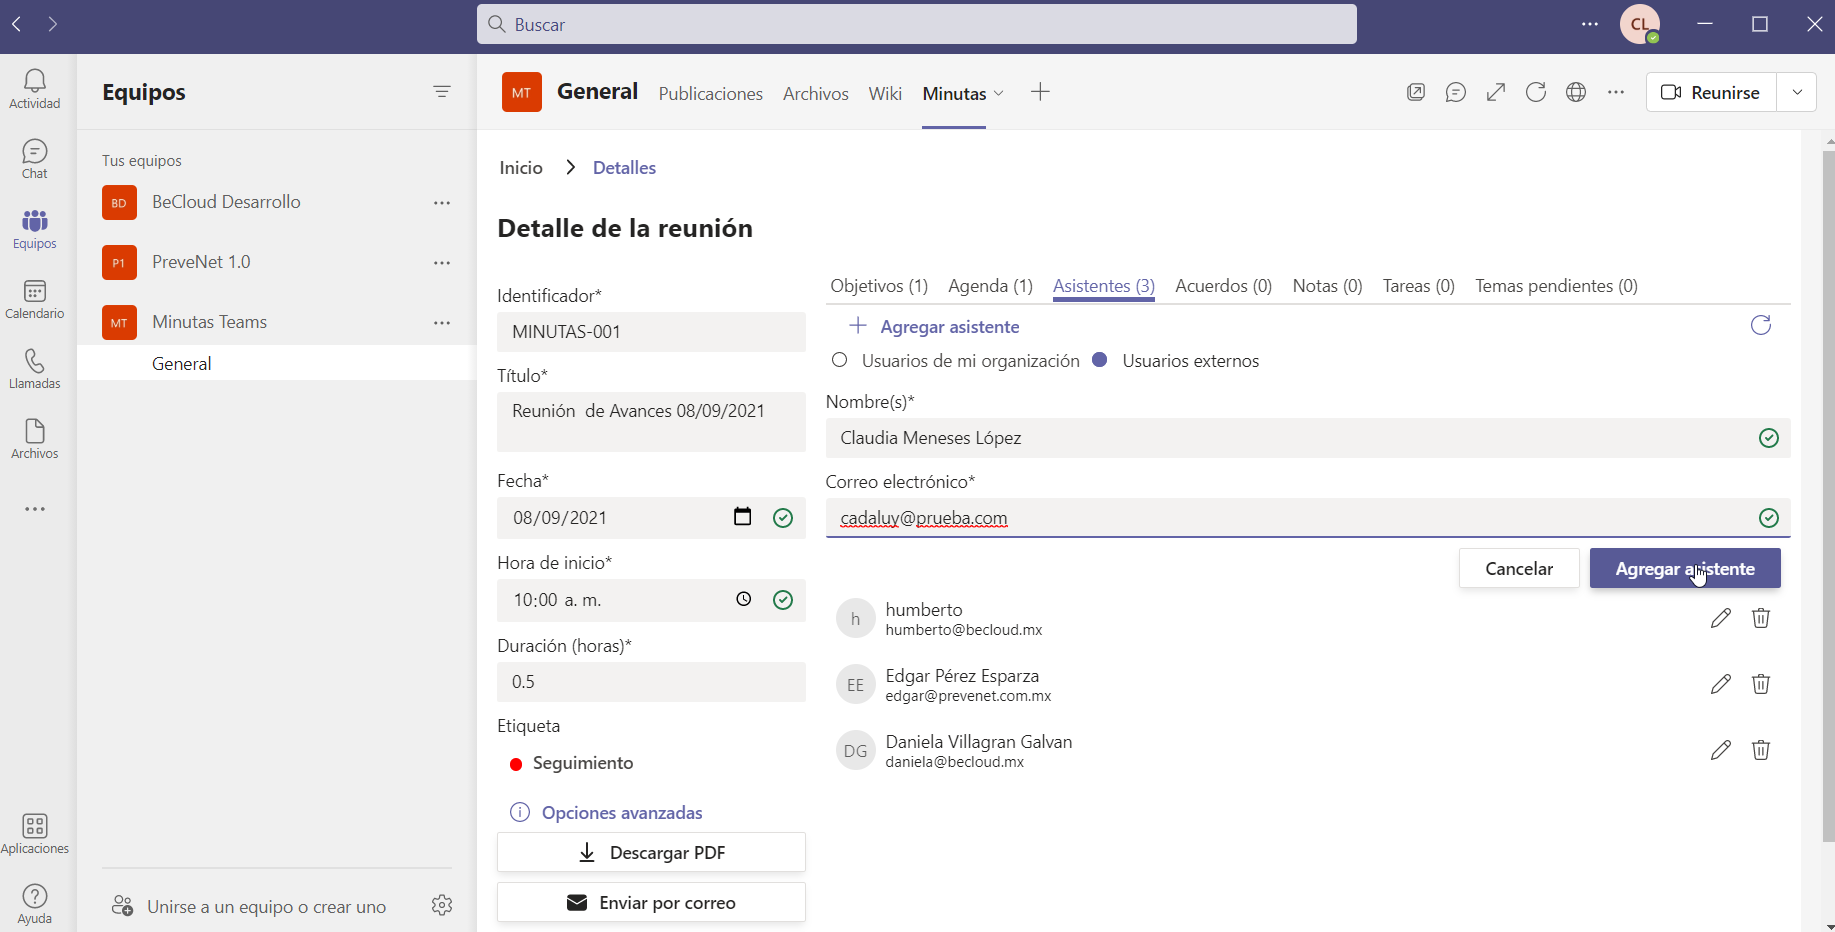The width and height of the screenshot is (1835, 932).
Task: Open the Tareas (0) tab
Action: click(1418, 286)
